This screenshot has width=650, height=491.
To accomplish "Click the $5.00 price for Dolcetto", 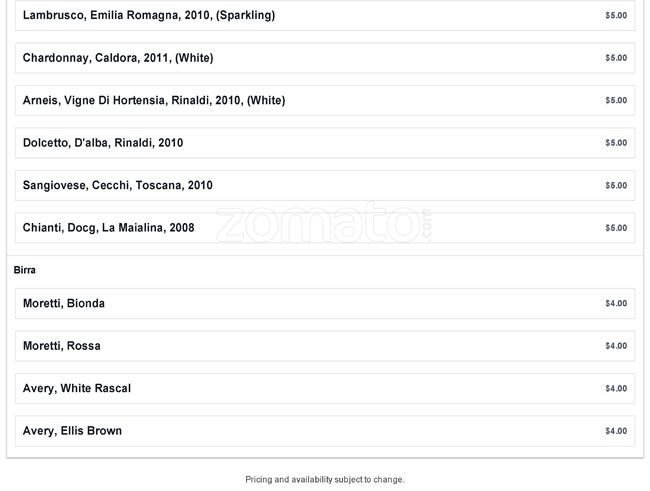I will click(x=616, y=143).
